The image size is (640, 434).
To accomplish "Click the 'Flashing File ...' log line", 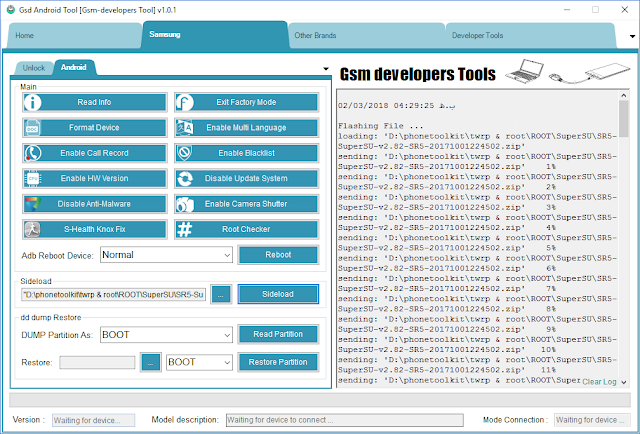I will tap(380, 126).
